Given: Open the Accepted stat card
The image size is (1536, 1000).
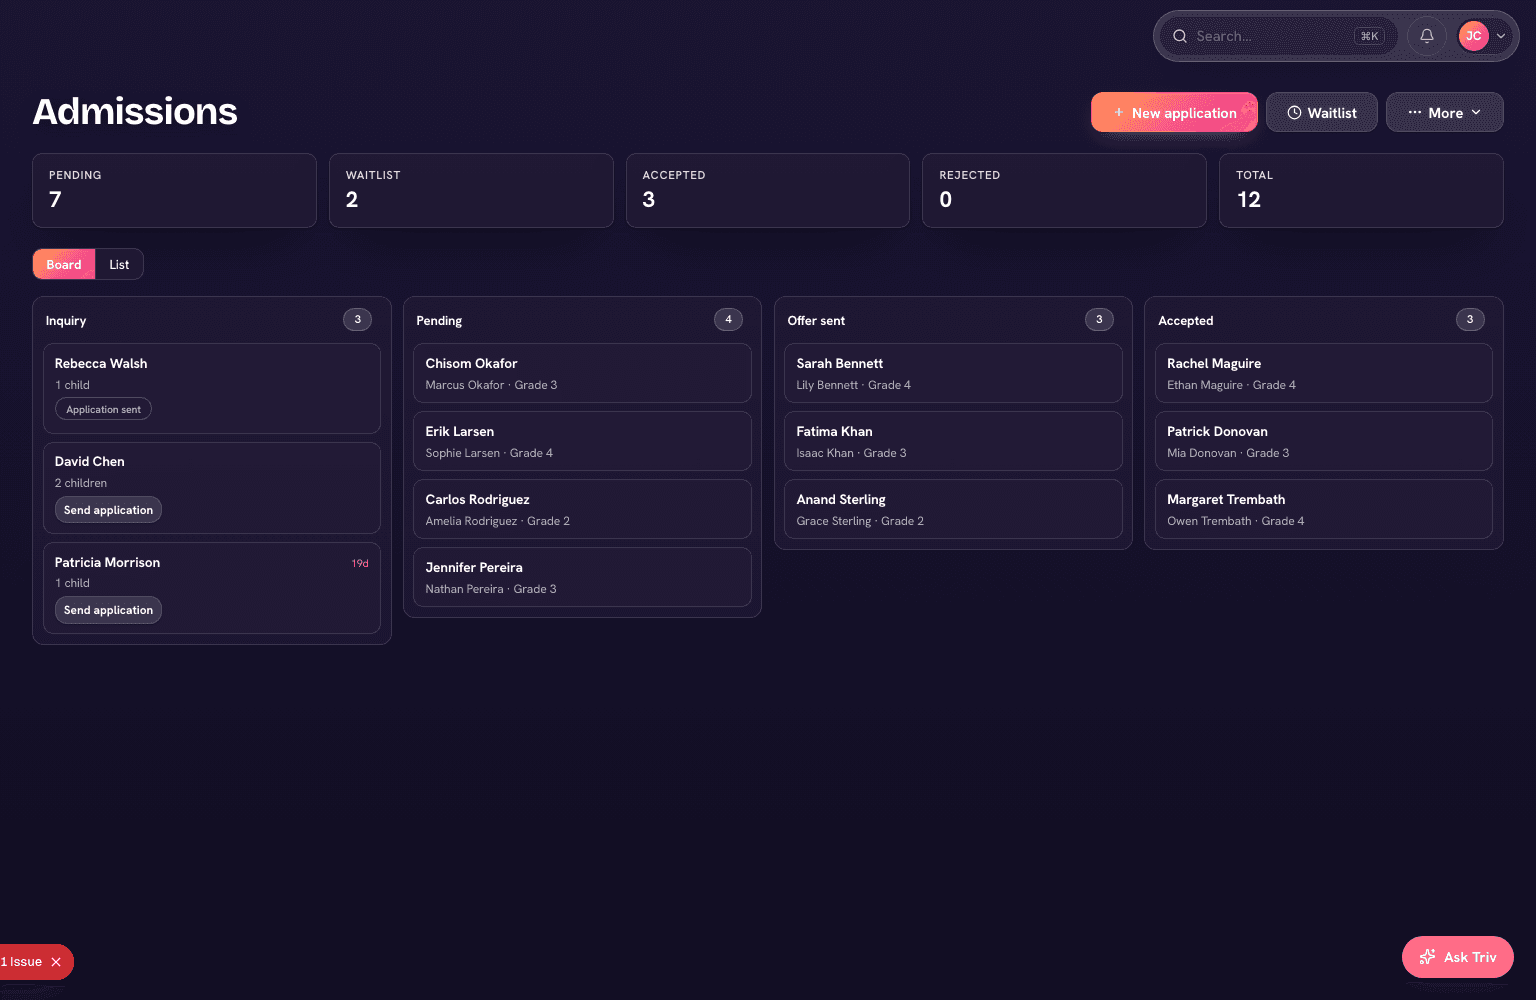Looking at the screenshot, I should 768,190.
